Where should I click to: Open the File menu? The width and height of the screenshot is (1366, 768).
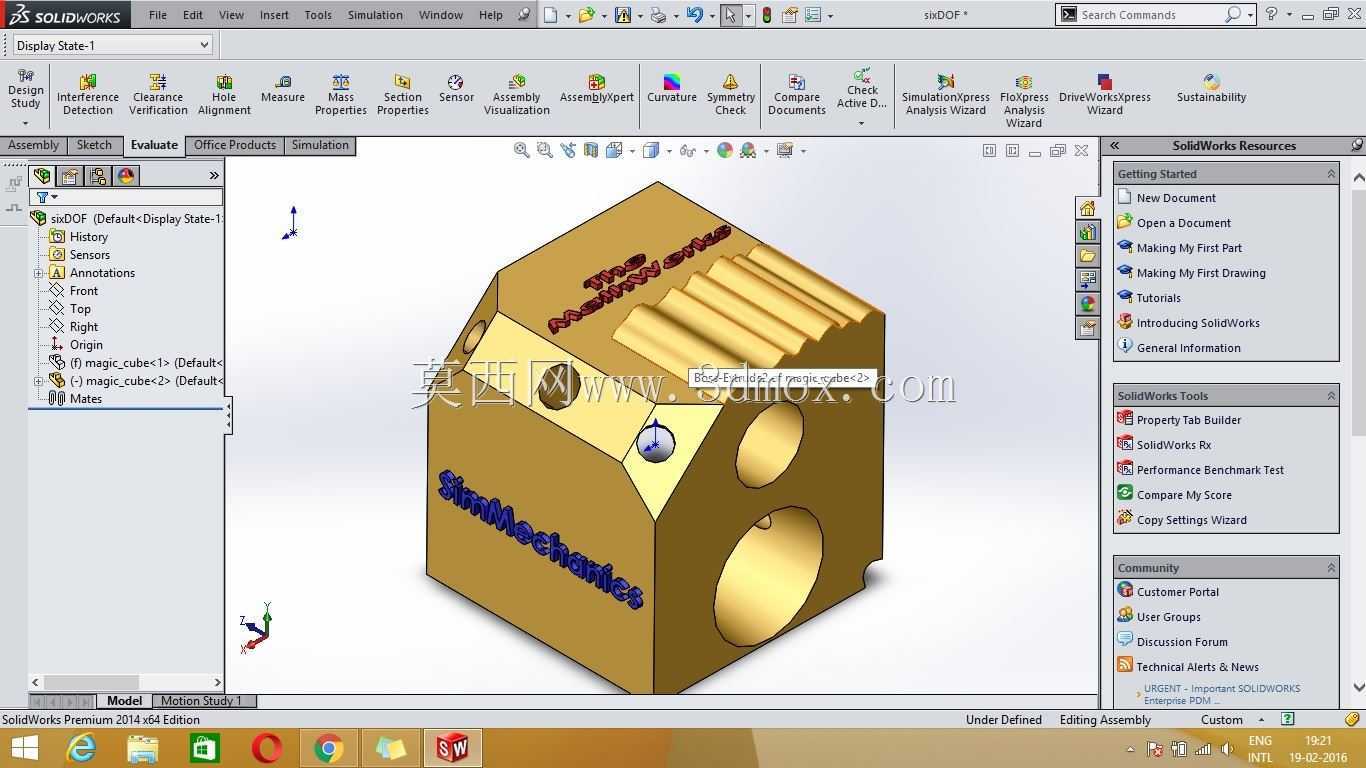158,15
